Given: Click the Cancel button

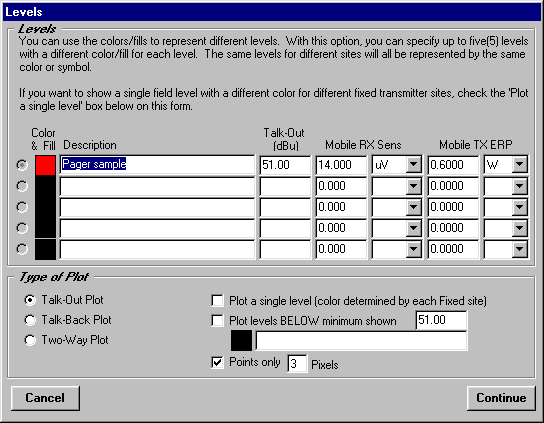Looking at the screenshot, I should point(45,398).
